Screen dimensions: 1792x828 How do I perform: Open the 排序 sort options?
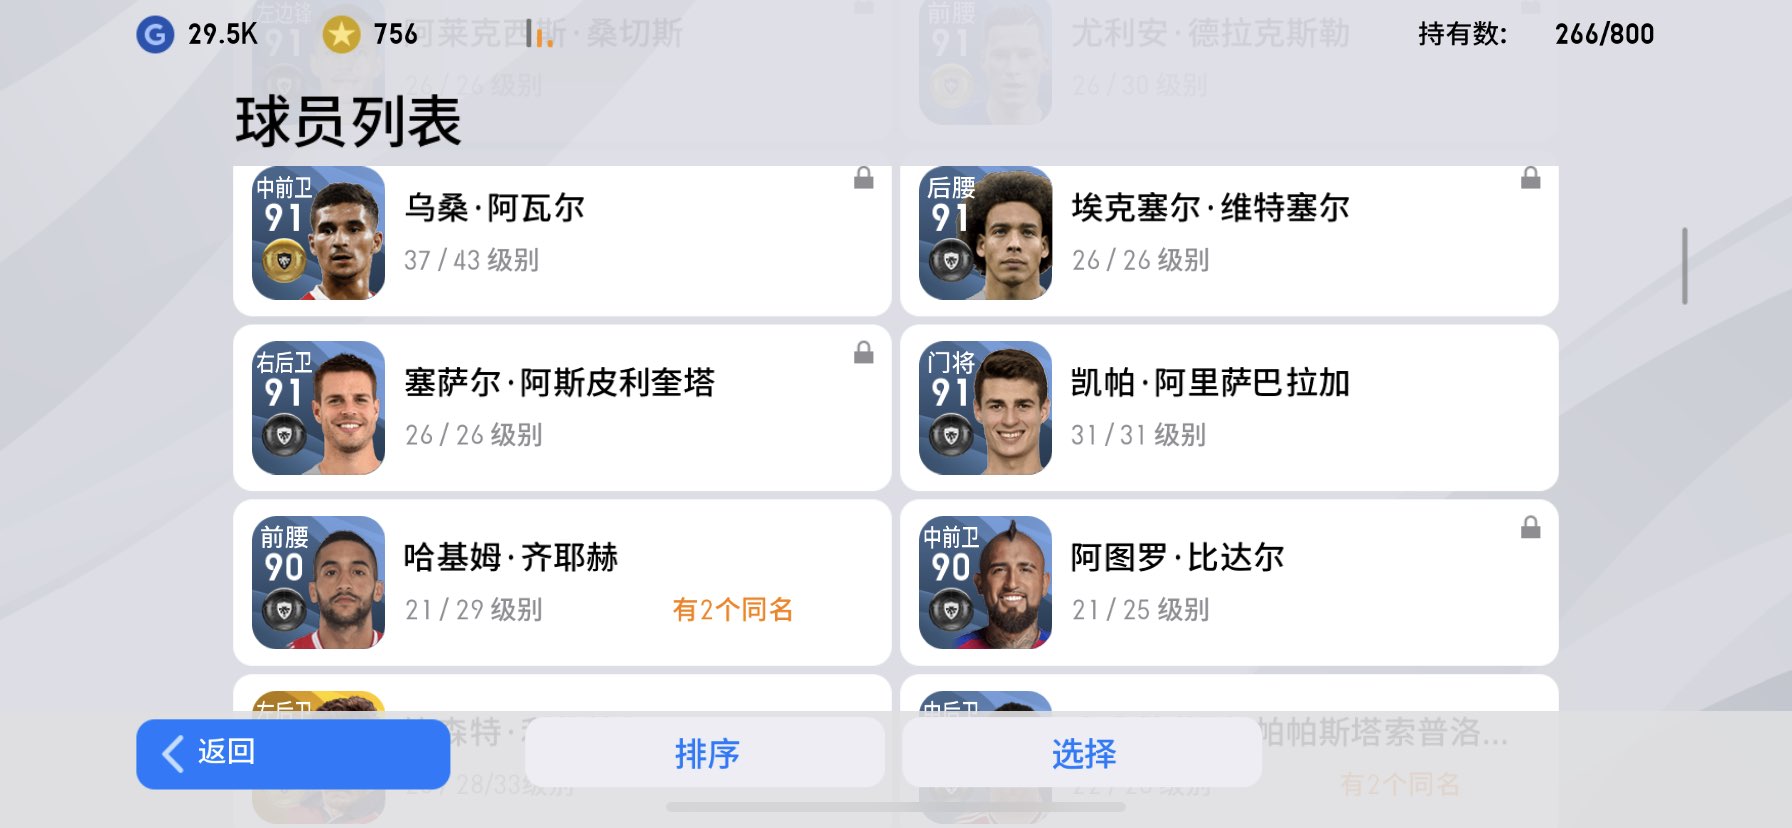[705, 753]
